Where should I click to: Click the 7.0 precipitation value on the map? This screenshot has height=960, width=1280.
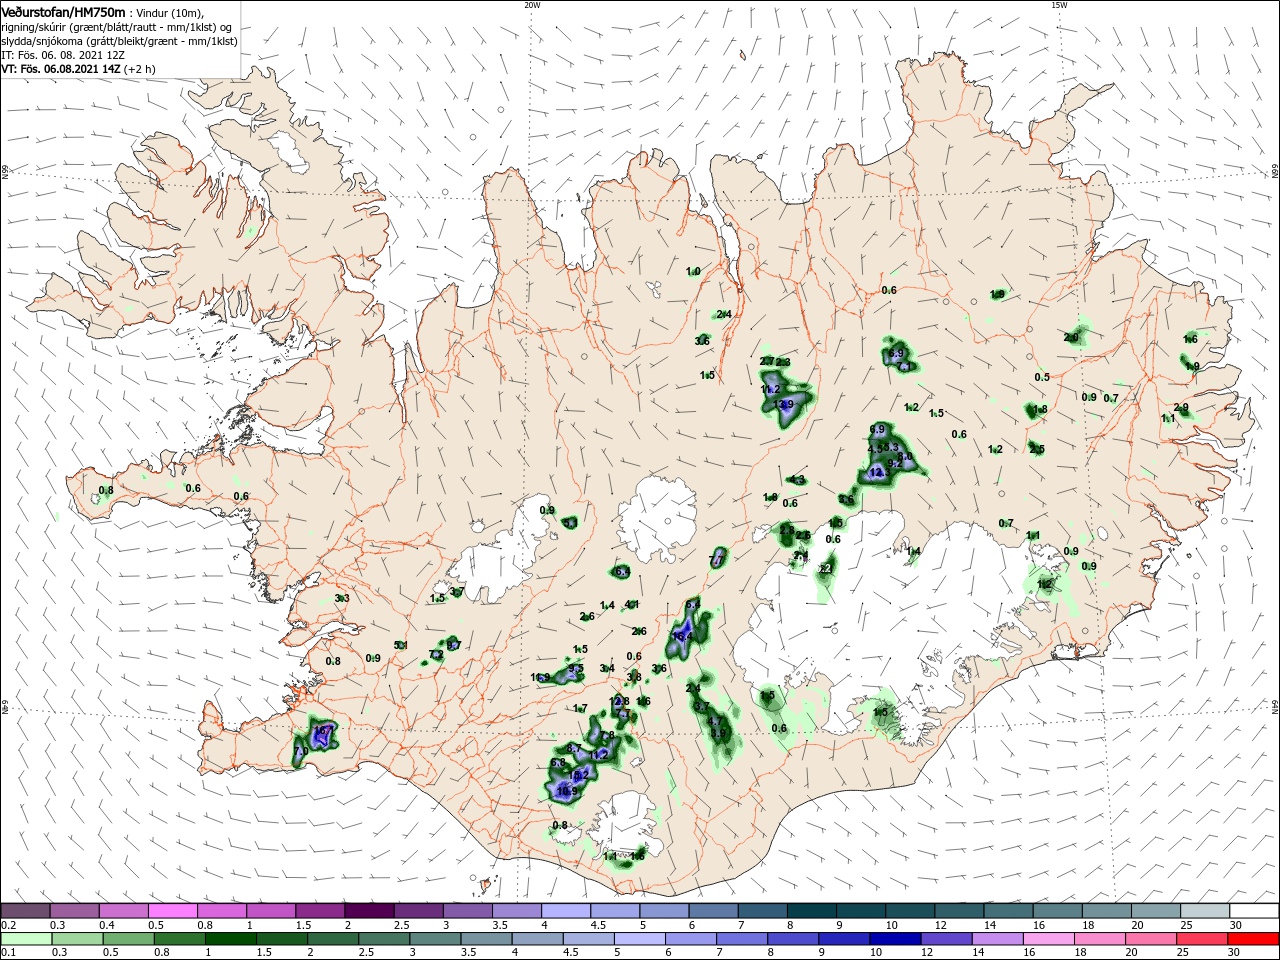(301, 751)
